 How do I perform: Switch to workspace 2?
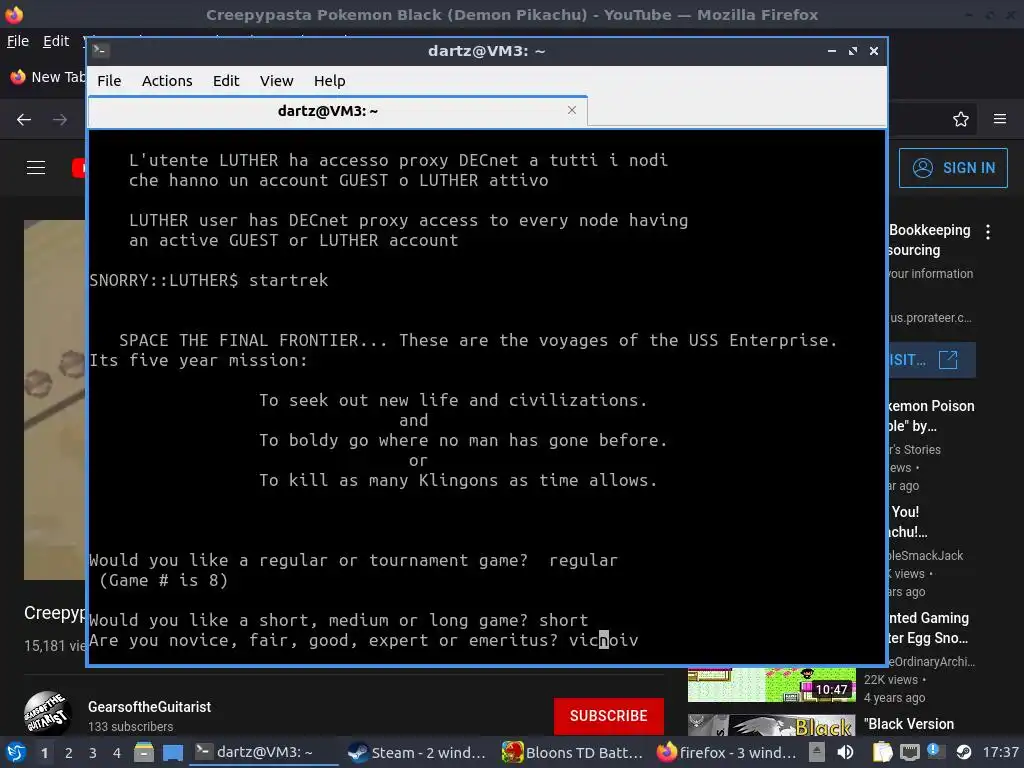(x=69, y=752)
